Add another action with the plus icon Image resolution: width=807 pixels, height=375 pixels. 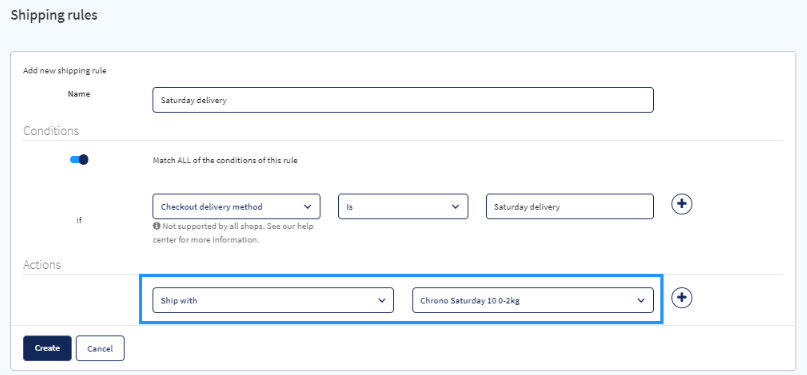coord(681,297)
